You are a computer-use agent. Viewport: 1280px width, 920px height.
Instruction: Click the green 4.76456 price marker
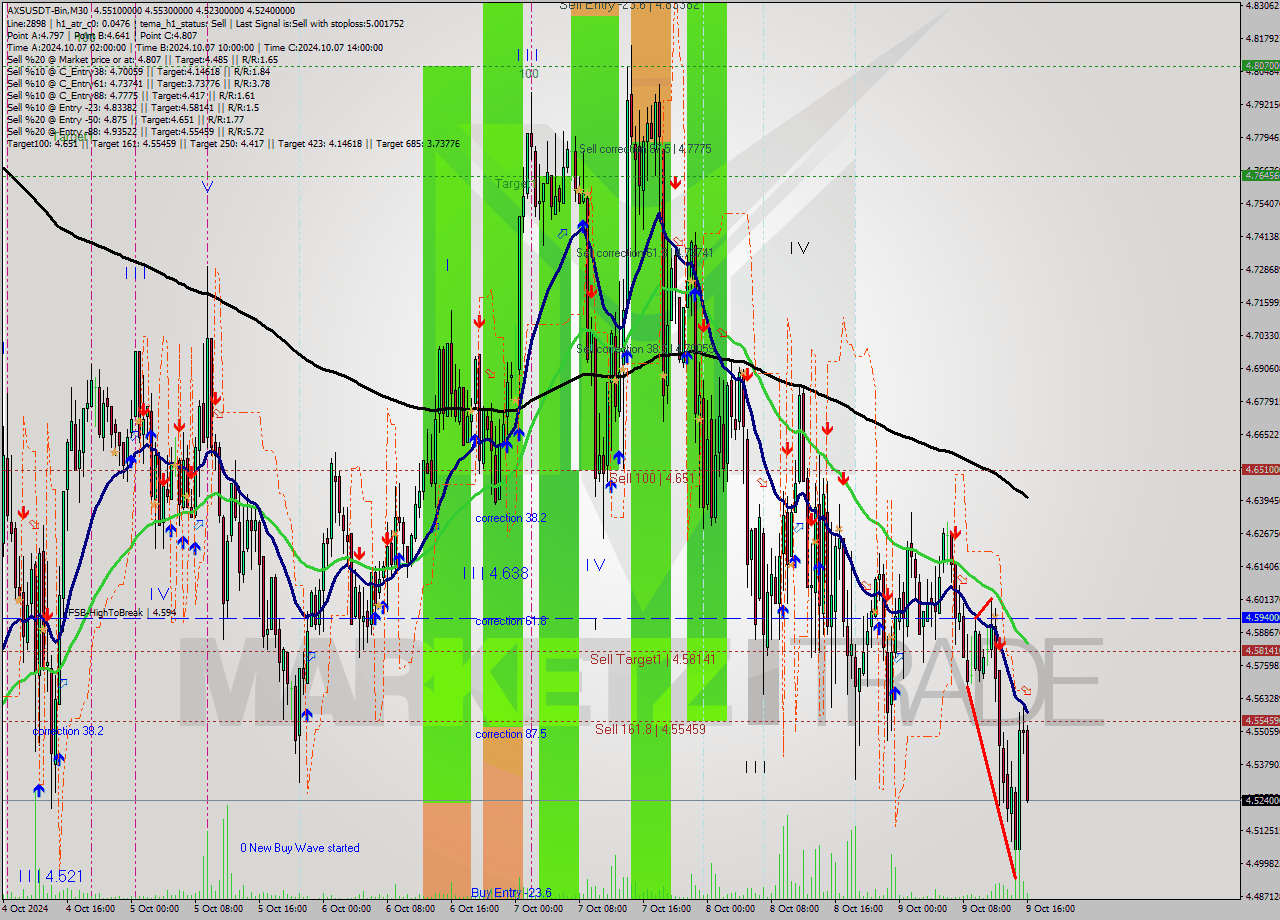click(x=1260, y=175)
